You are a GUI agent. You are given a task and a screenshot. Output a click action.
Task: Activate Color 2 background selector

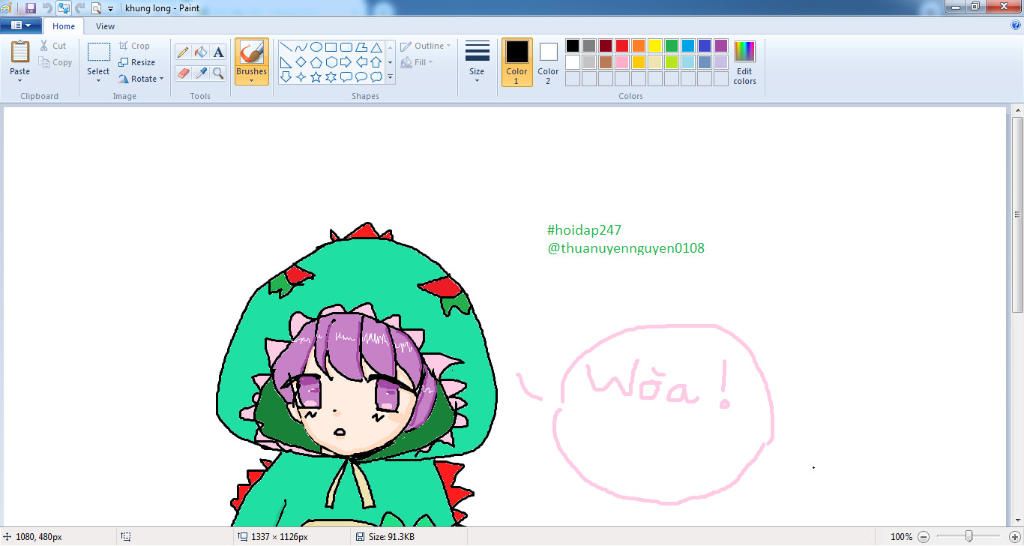point(548,62)
